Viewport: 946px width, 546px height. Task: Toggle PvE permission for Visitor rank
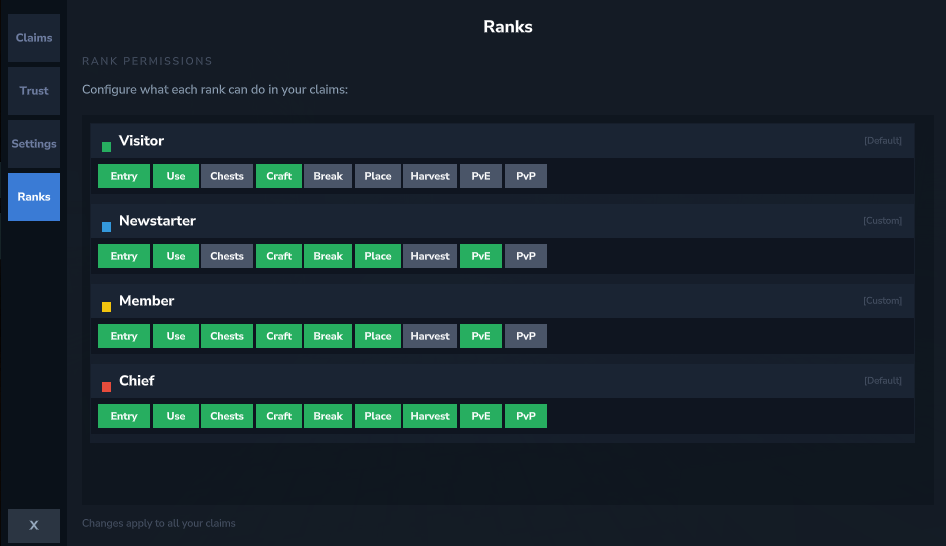(x=481, y=176)
